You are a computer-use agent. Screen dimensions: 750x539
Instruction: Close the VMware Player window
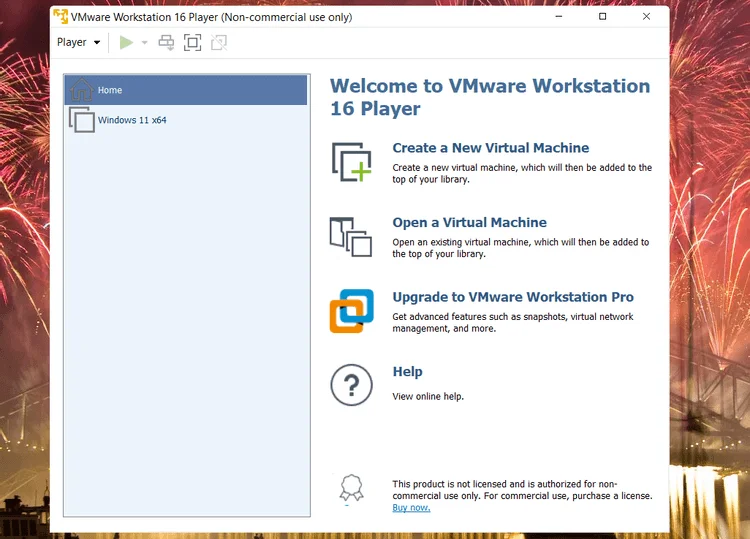(x=646, y=17)
